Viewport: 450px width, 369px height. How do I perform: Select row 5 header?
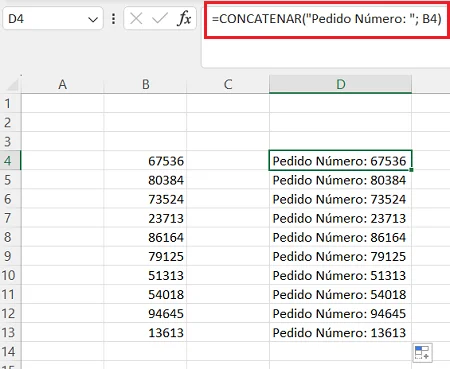click(x=10, y=180)
